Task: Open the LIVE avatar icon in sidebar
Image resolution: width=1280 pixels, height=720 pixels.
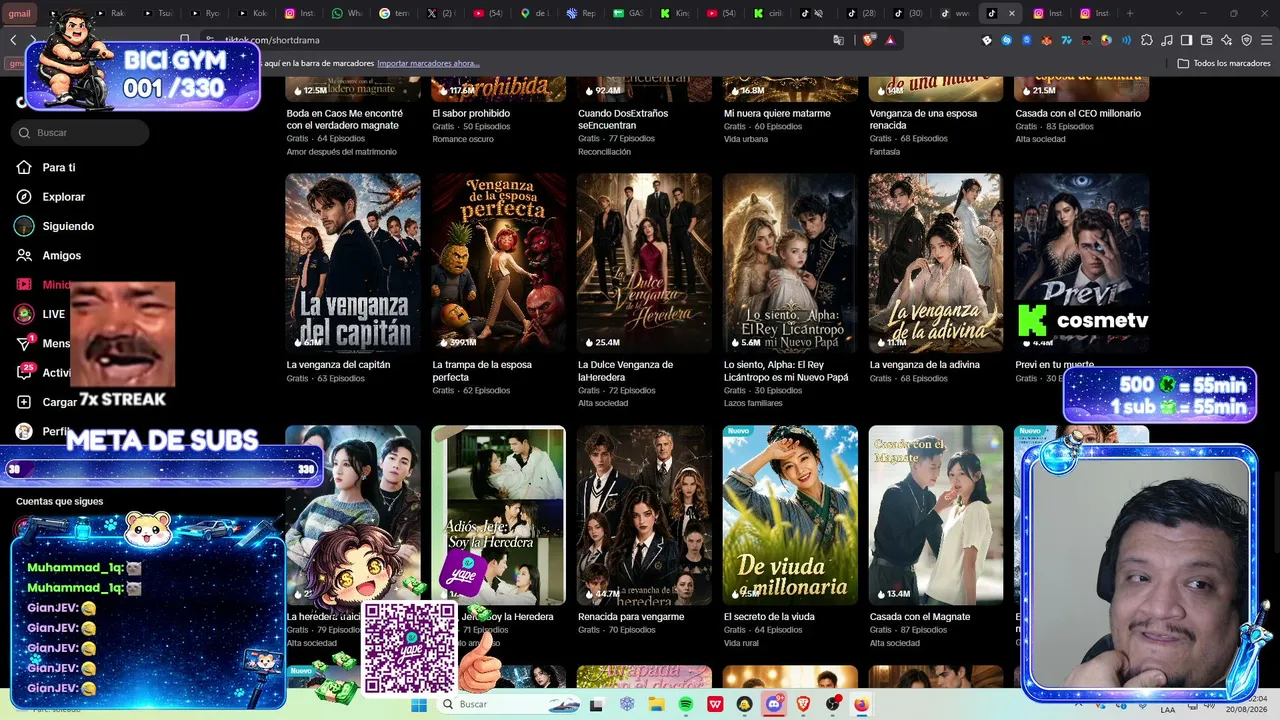Action: point(24,314)
